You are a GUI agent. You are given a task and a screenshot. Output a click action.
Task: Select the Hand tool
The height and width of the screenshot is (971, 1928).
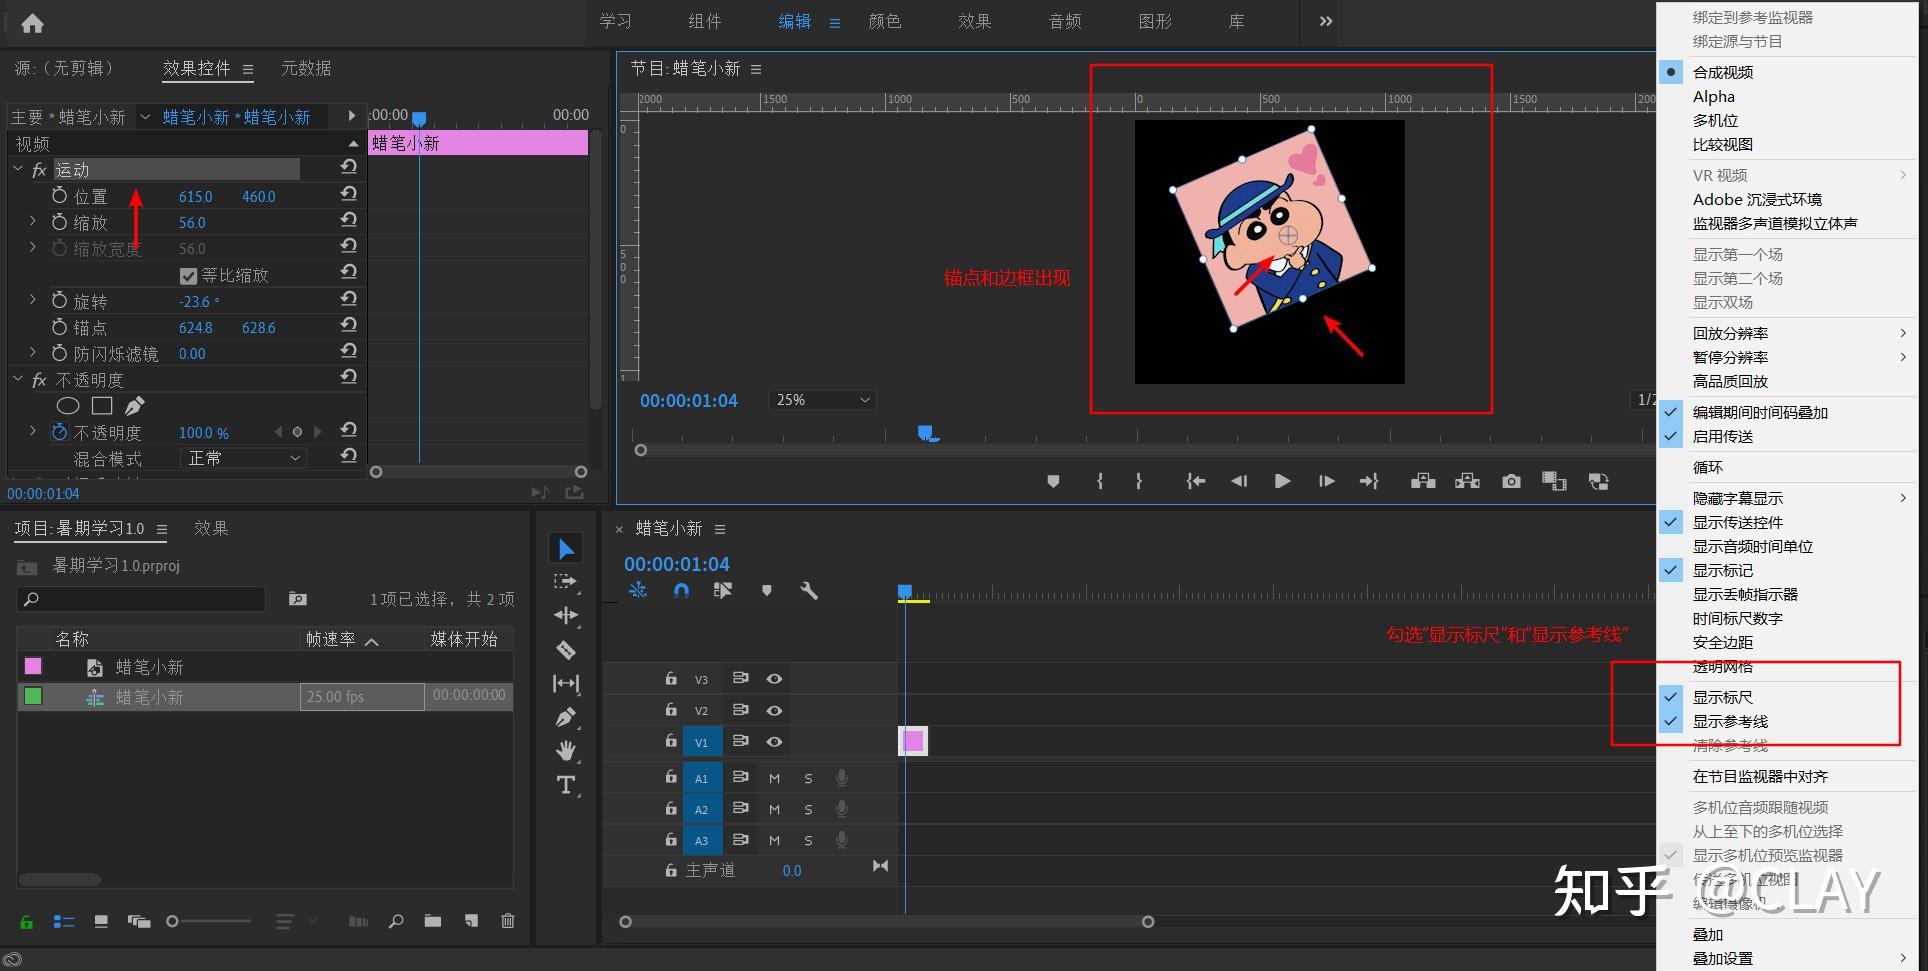pos(566,750)
